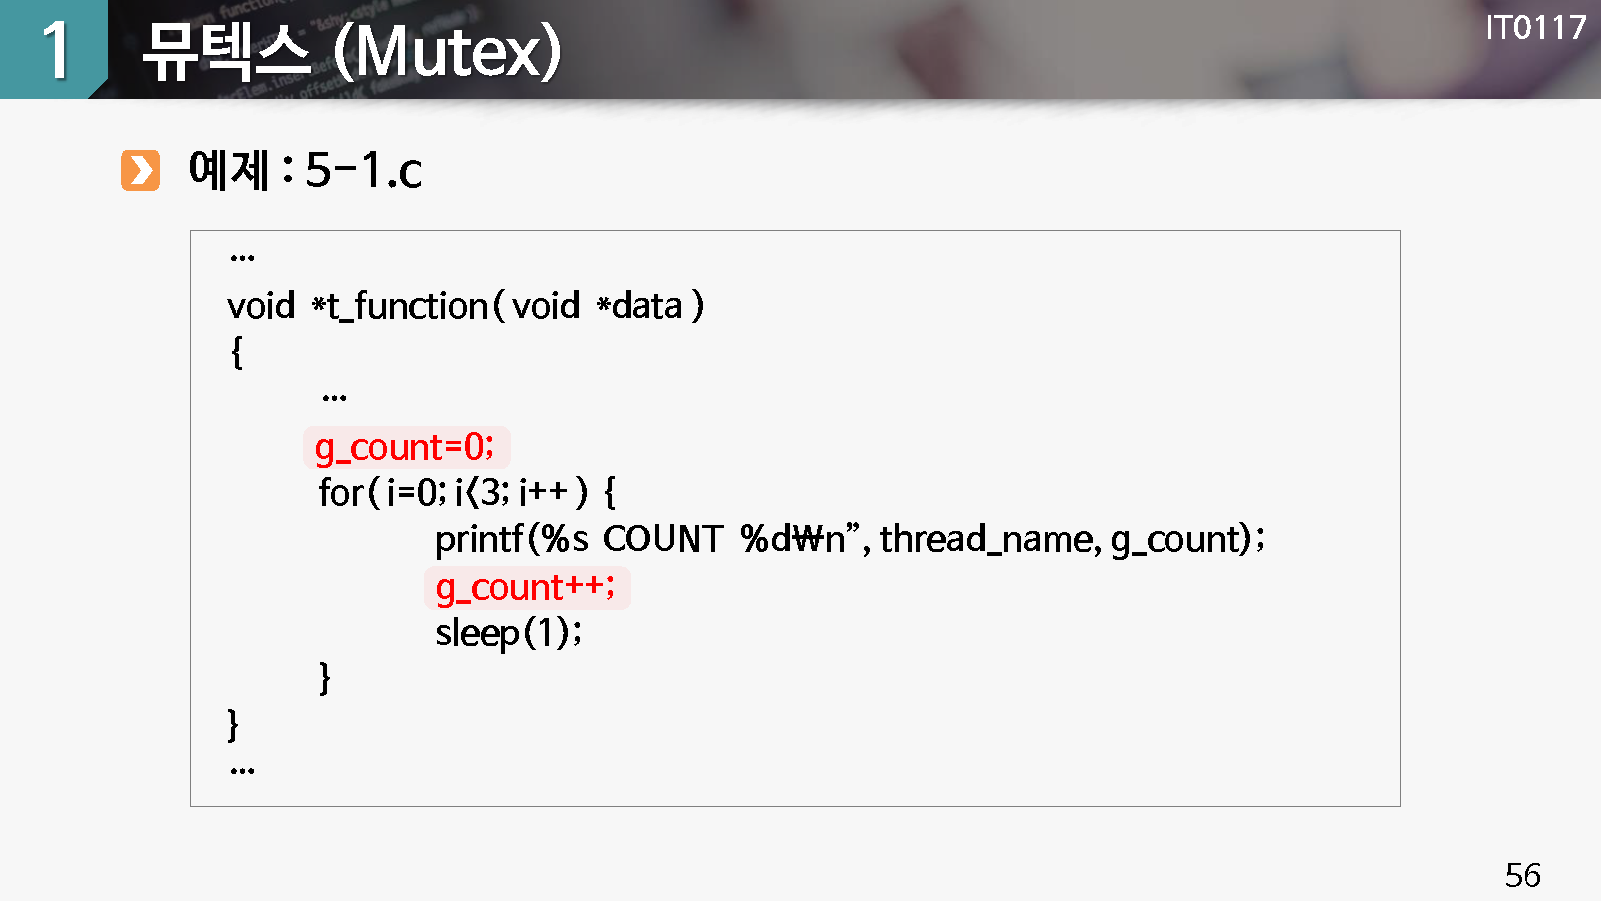The height and width of the screenshot is (901, 1601).
Task: Click the final ellipsis below the code
Action: pos(242,771)
